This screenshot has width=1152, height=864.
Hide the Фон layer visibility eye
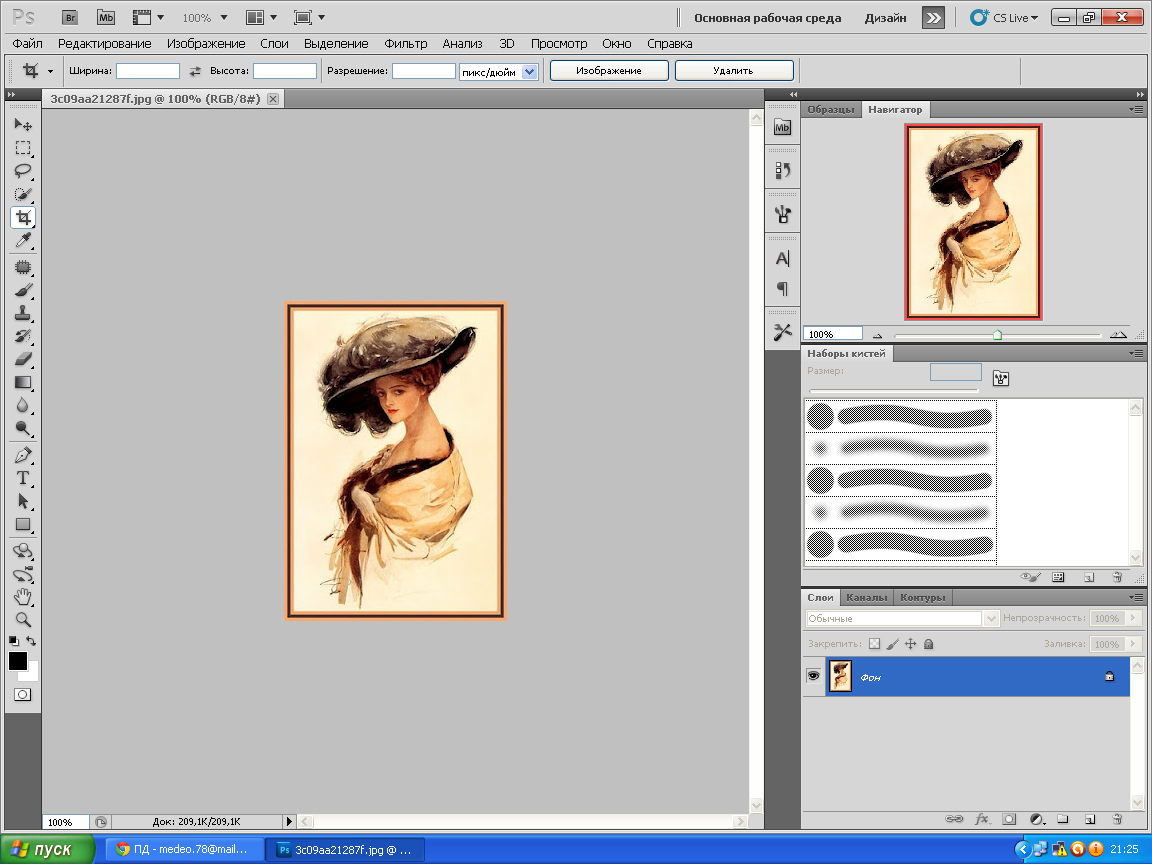tap(813, 677)
